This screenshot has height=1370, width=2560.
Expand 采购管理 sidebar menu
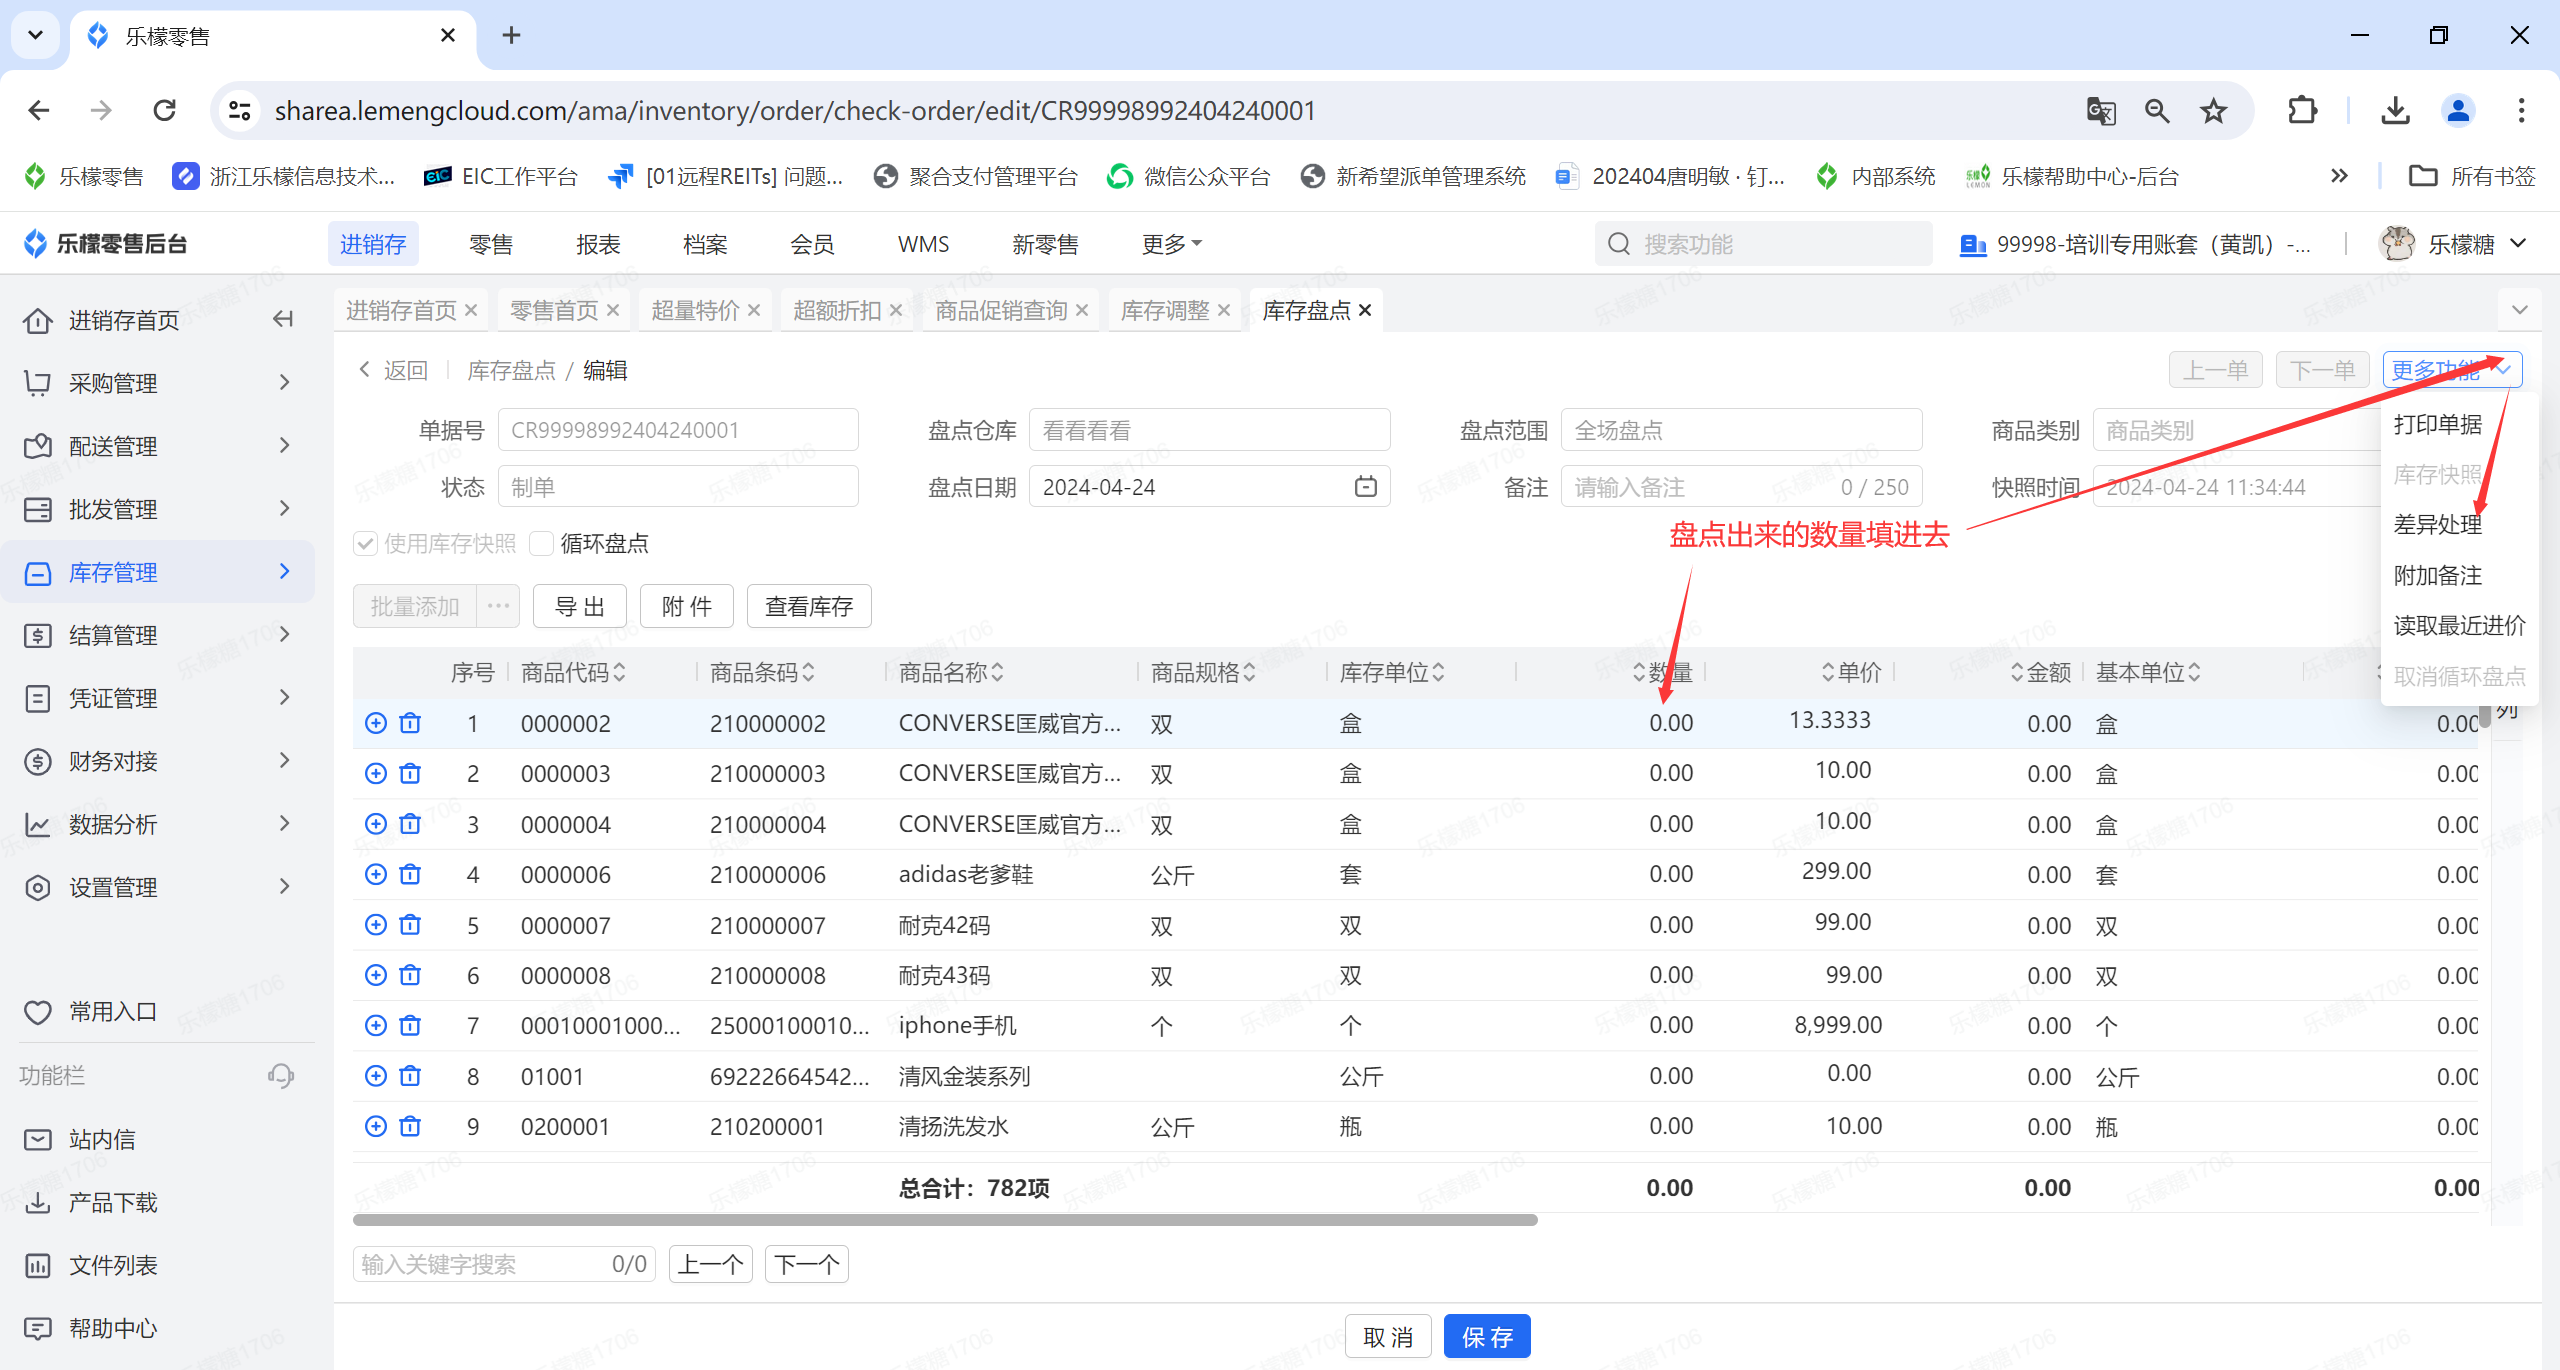157,382
